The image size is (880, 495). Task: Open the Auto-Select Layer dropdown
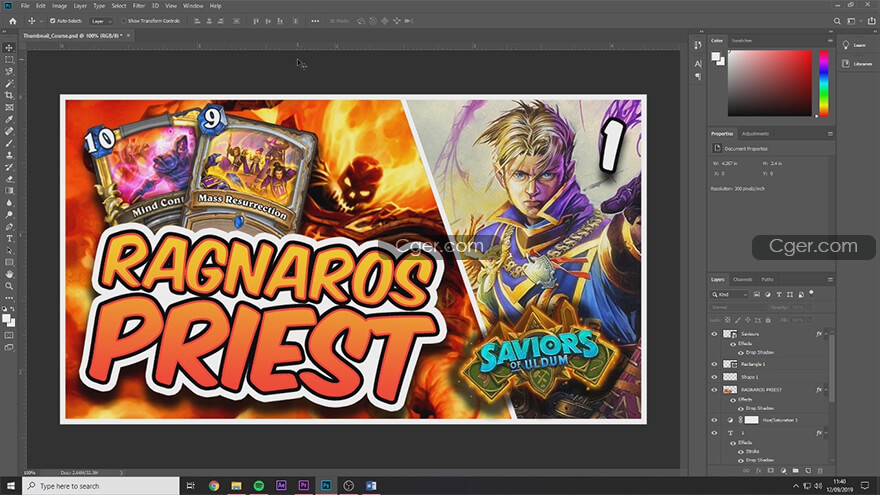102,21
